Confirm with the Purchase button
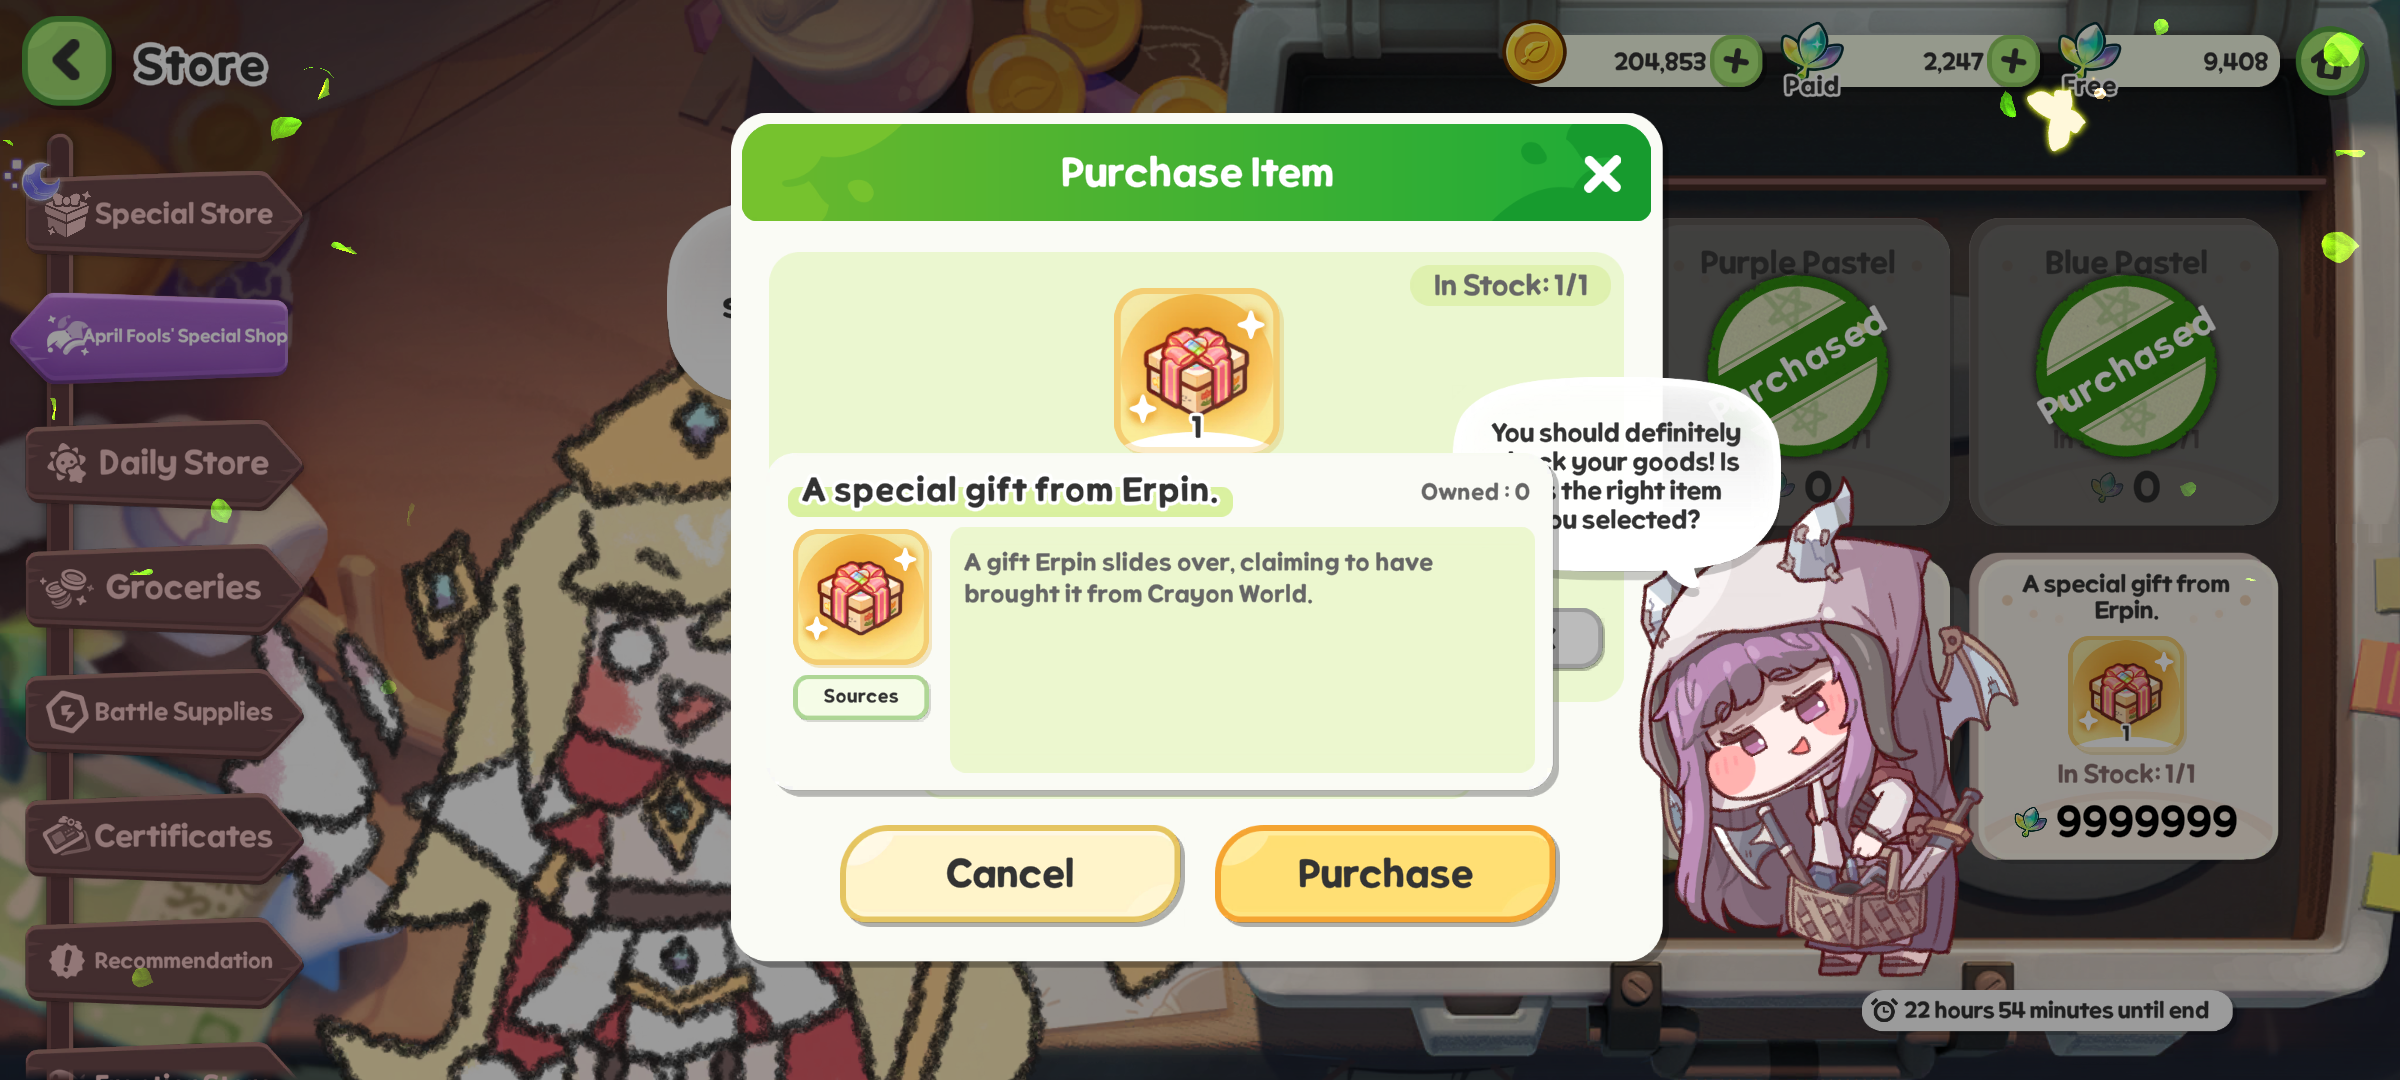Screen dimensions: 2400x1080 tap(1385, 874)
